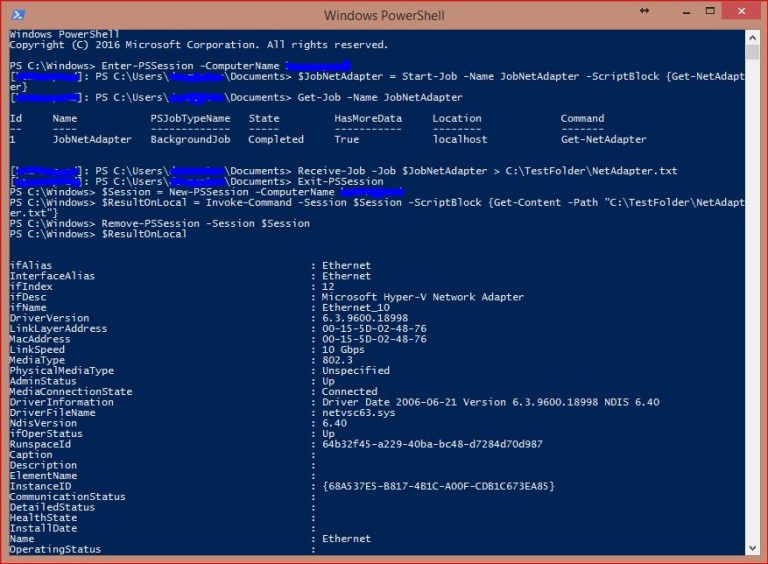Click the 'InstallDate' property name

pyautogui.click(x=43, y=529)
